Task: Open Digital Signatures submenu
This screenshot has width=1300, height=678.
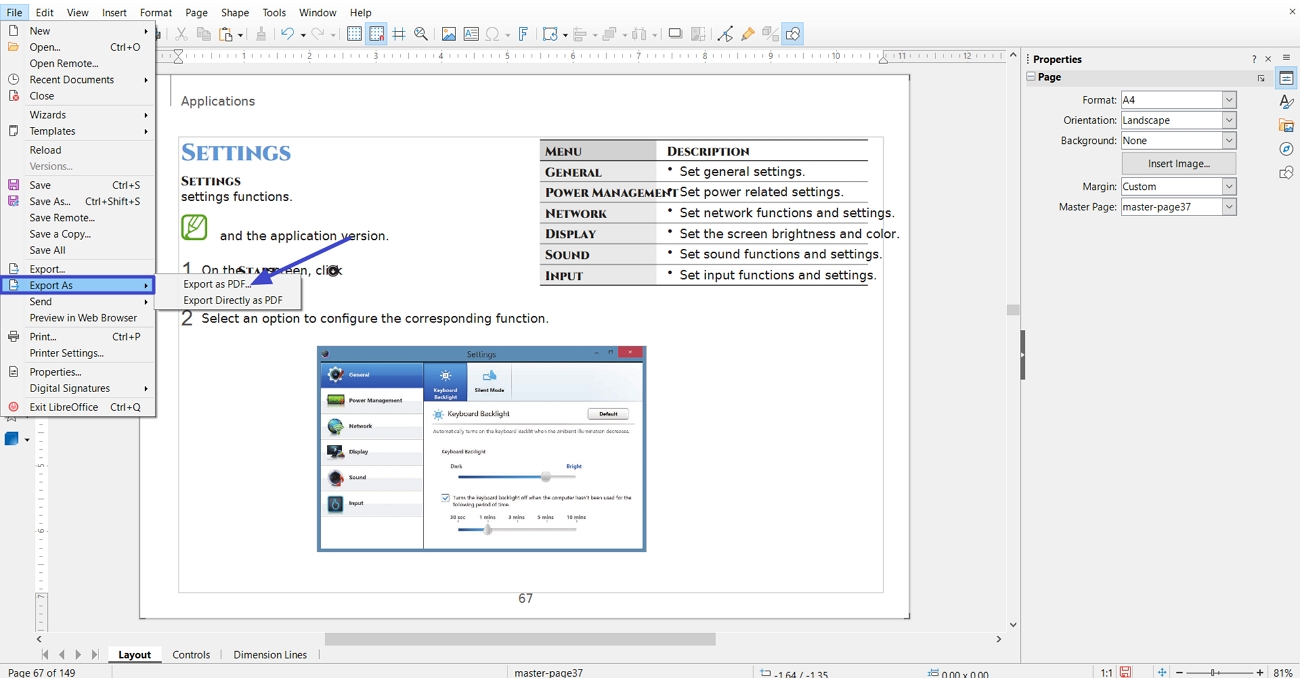Action: [x=78, y=388]
